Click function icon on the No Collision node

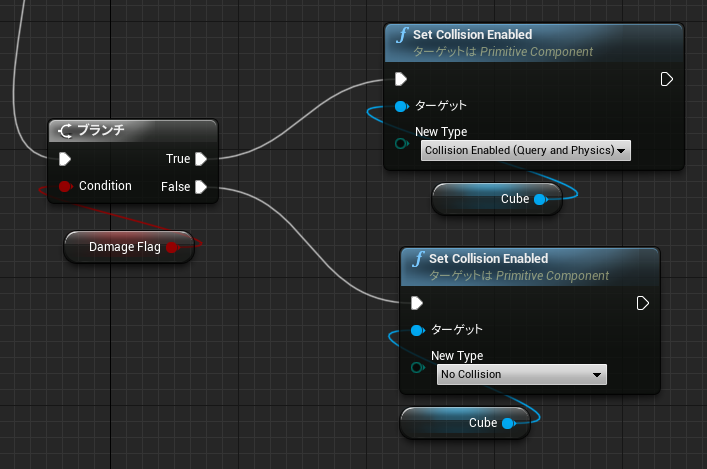[418, 259]
